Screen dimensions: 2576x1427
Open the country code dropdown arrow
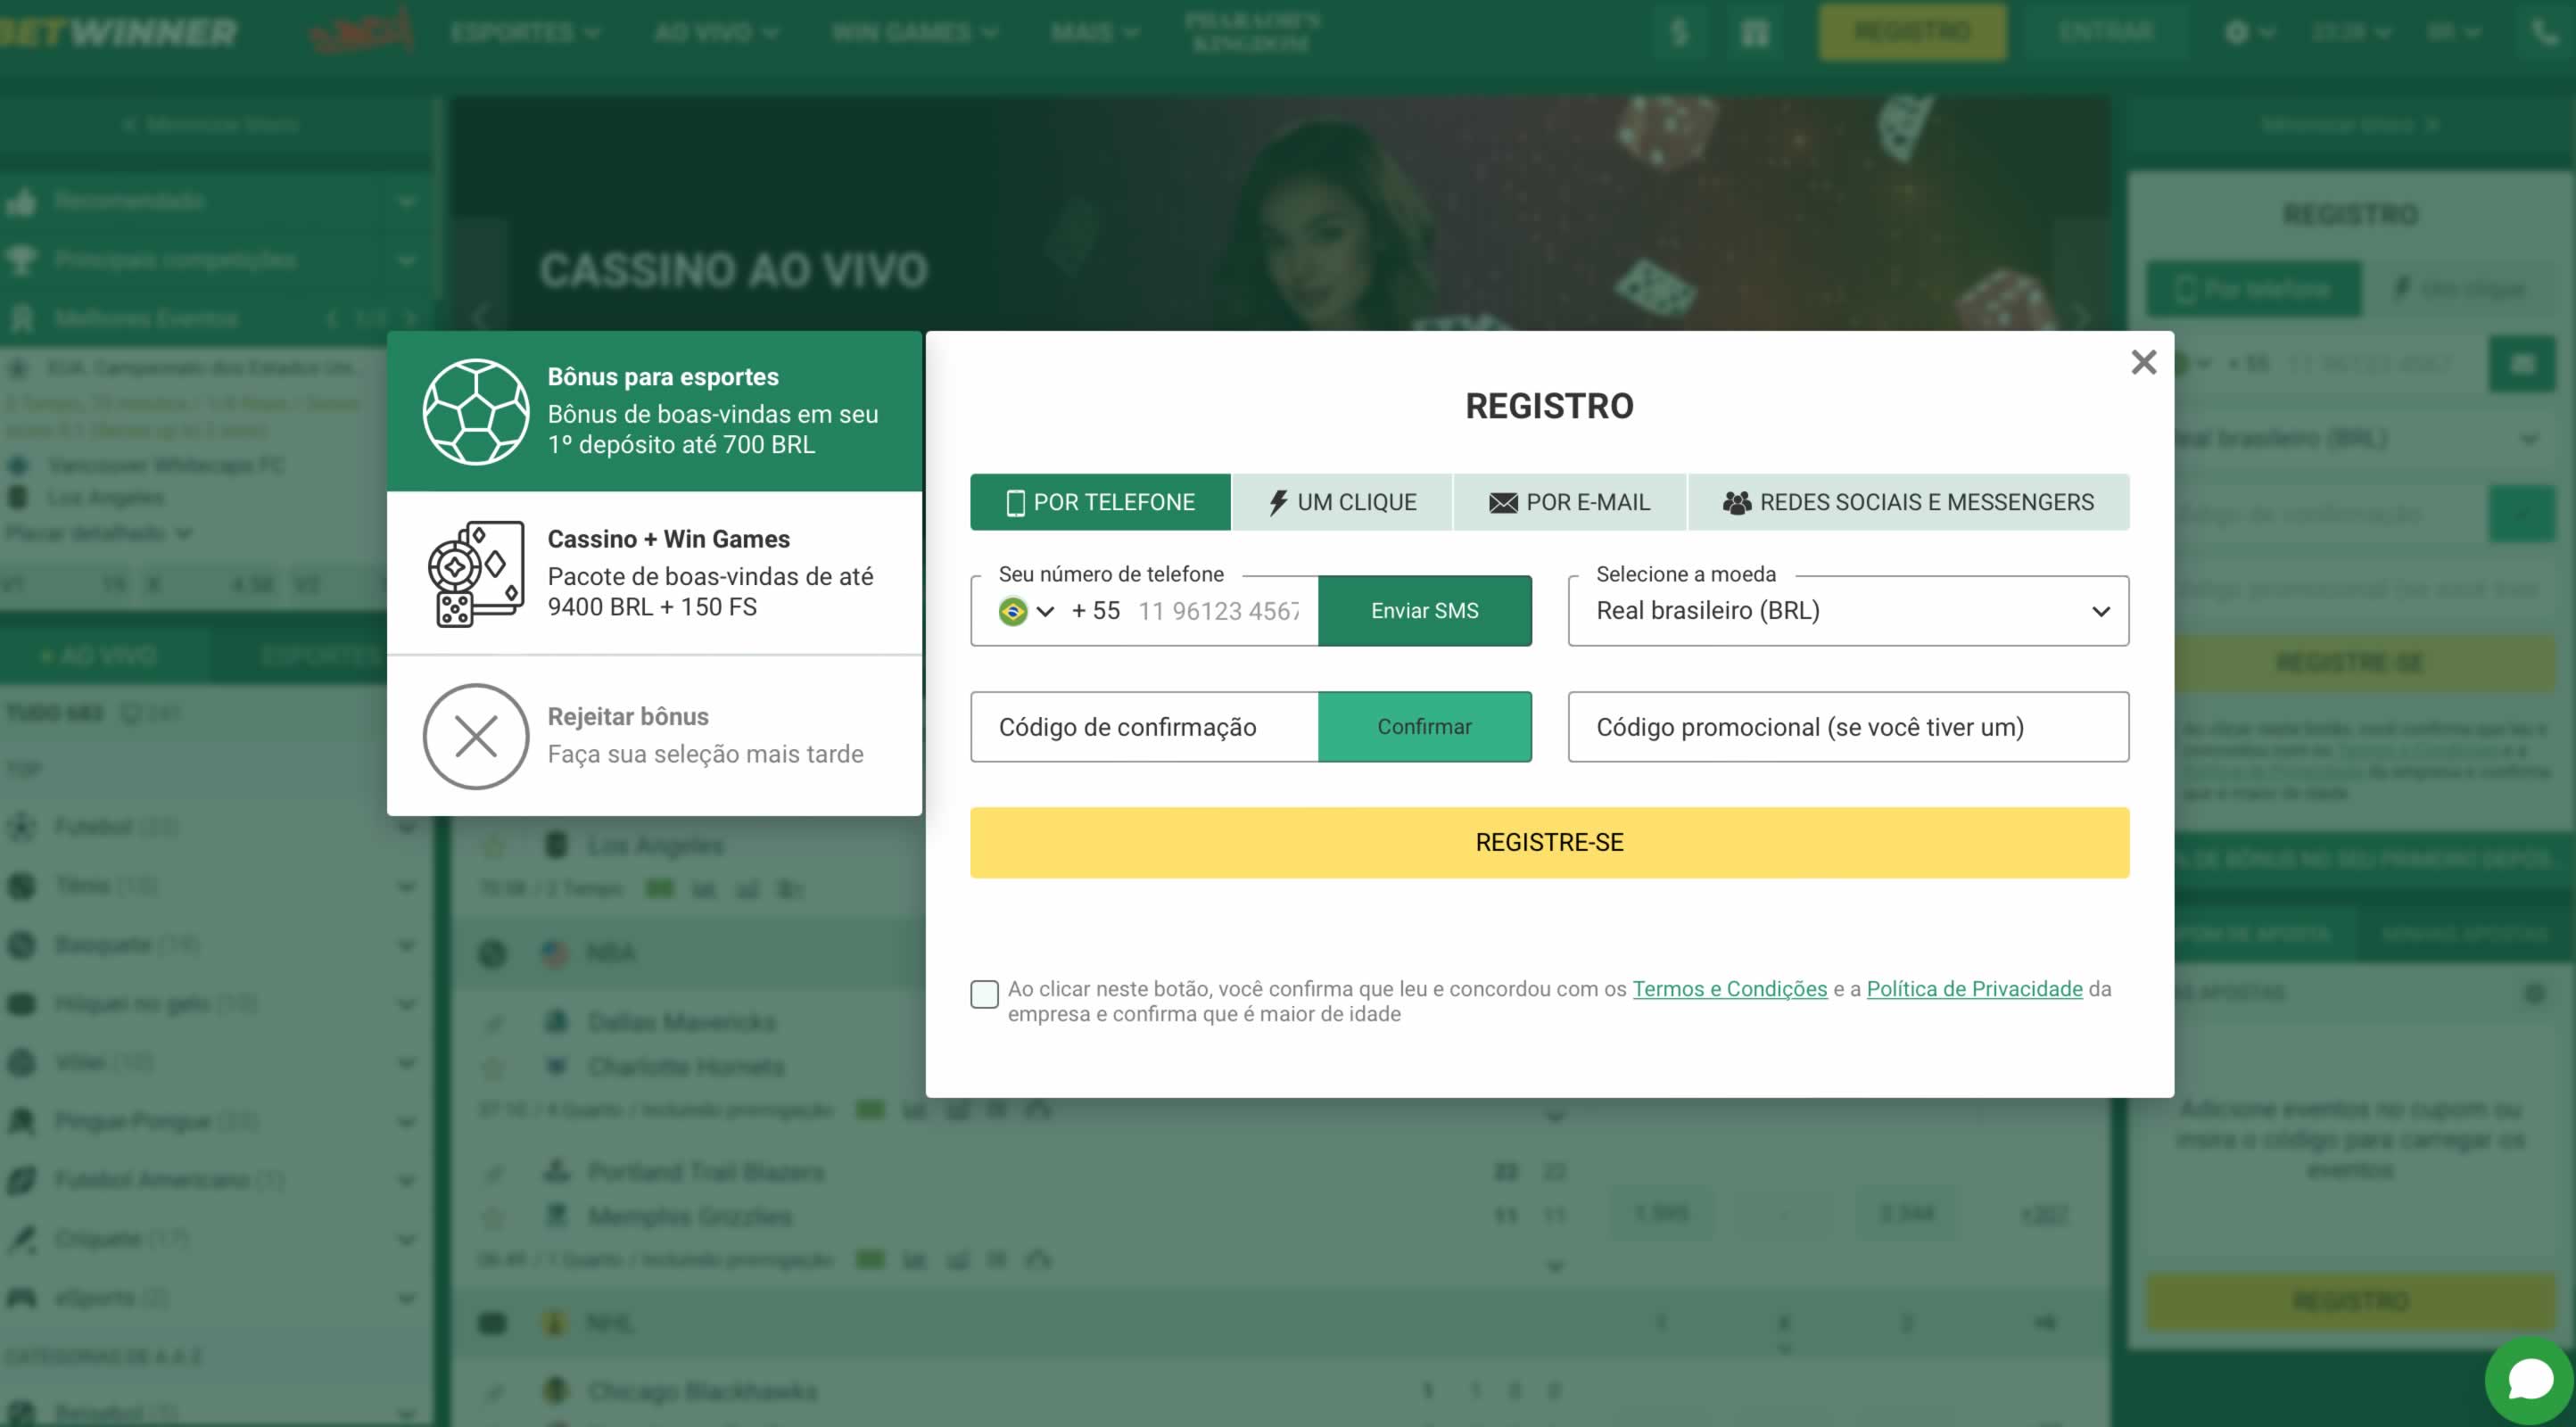pyautogui.click(x=1045, y=611)
